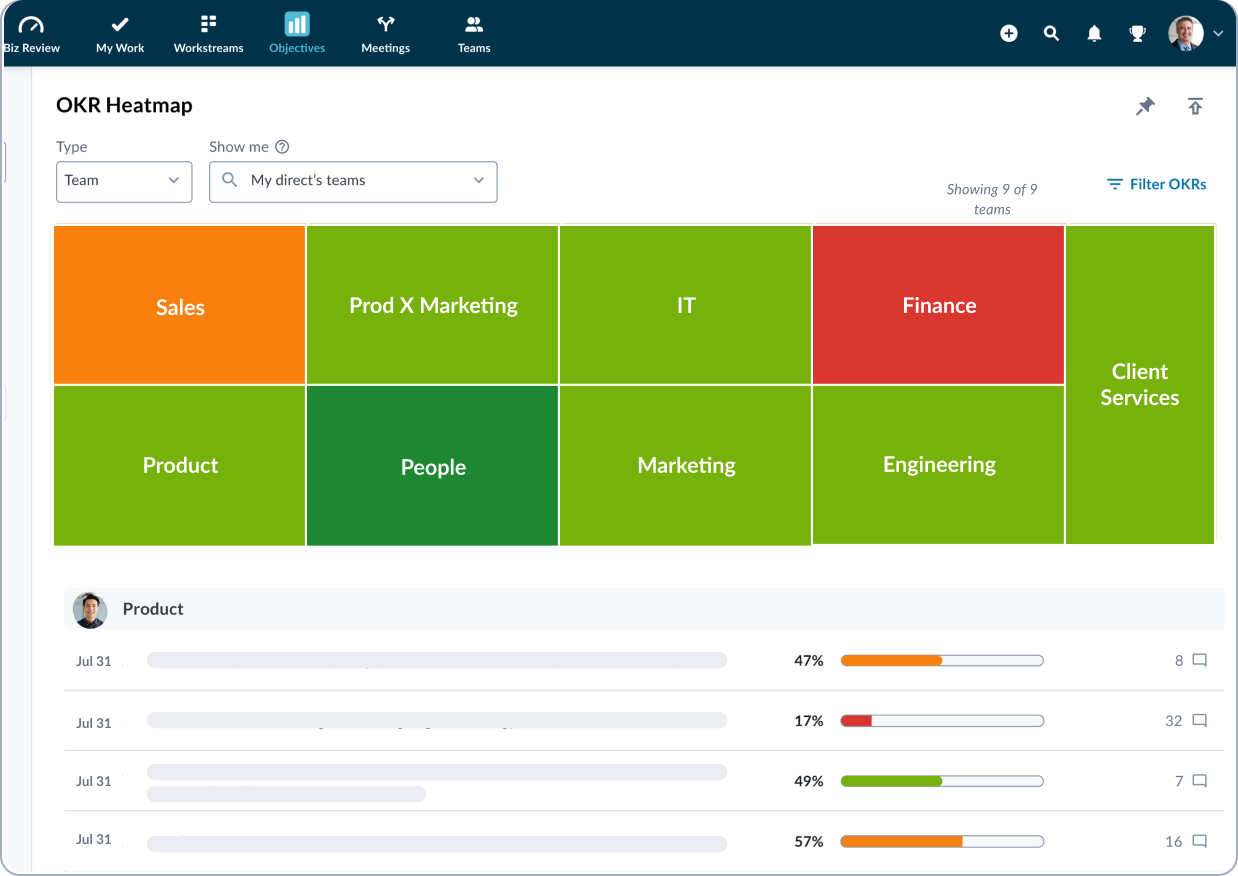Open the Workstreams panel
Screen dimensions: 1238x876
tap(208, 33)
